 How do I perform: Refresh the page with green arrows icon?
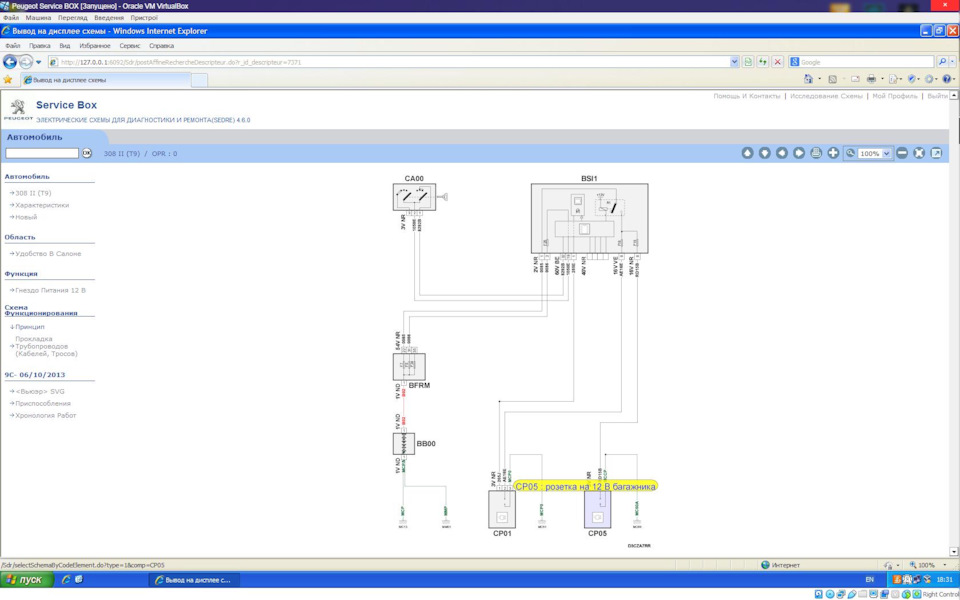click(x=763, y=62)
